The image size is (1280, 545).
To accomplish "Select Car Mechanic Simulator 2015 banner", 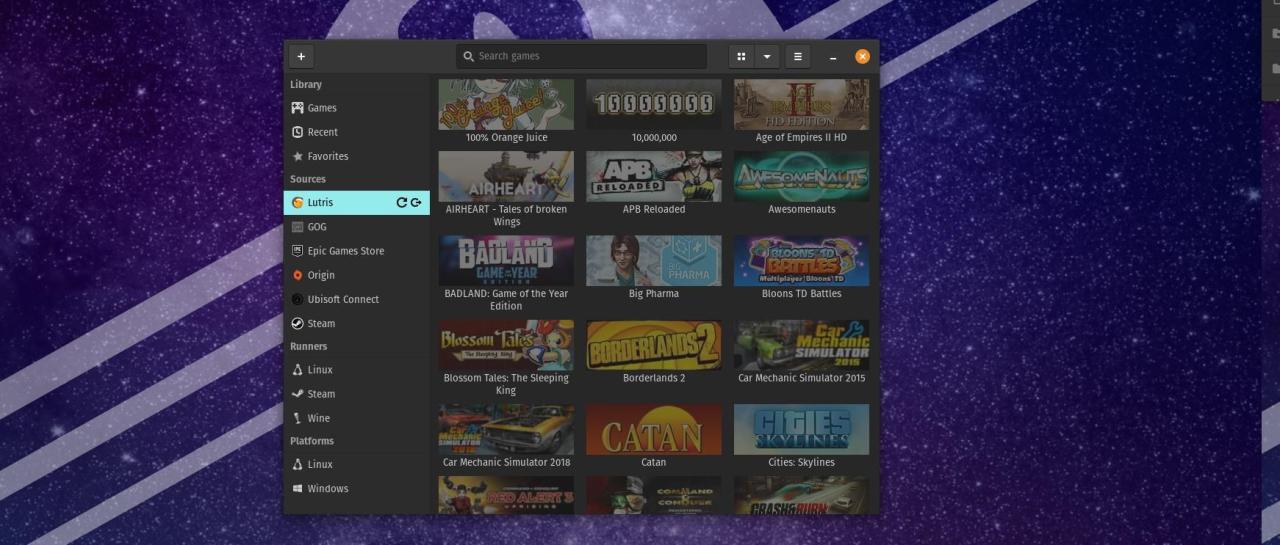I will coord(801,345).
